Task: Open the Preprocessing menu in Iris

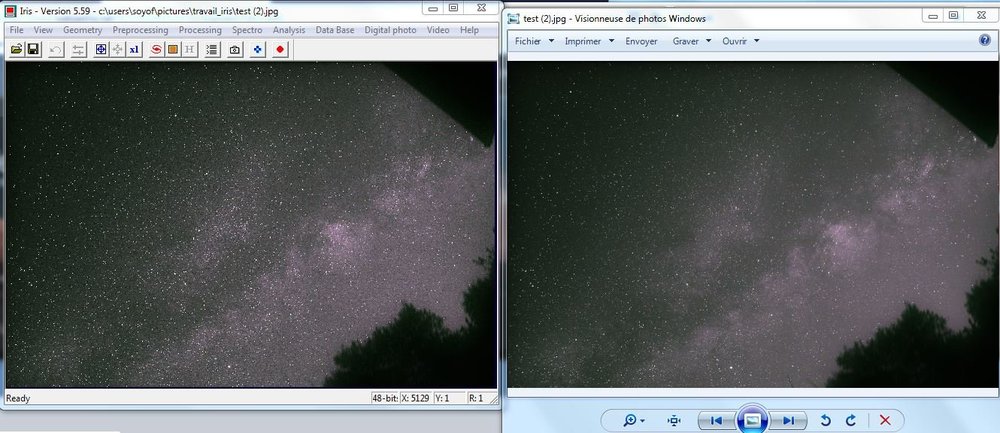Action: [140, 30]
